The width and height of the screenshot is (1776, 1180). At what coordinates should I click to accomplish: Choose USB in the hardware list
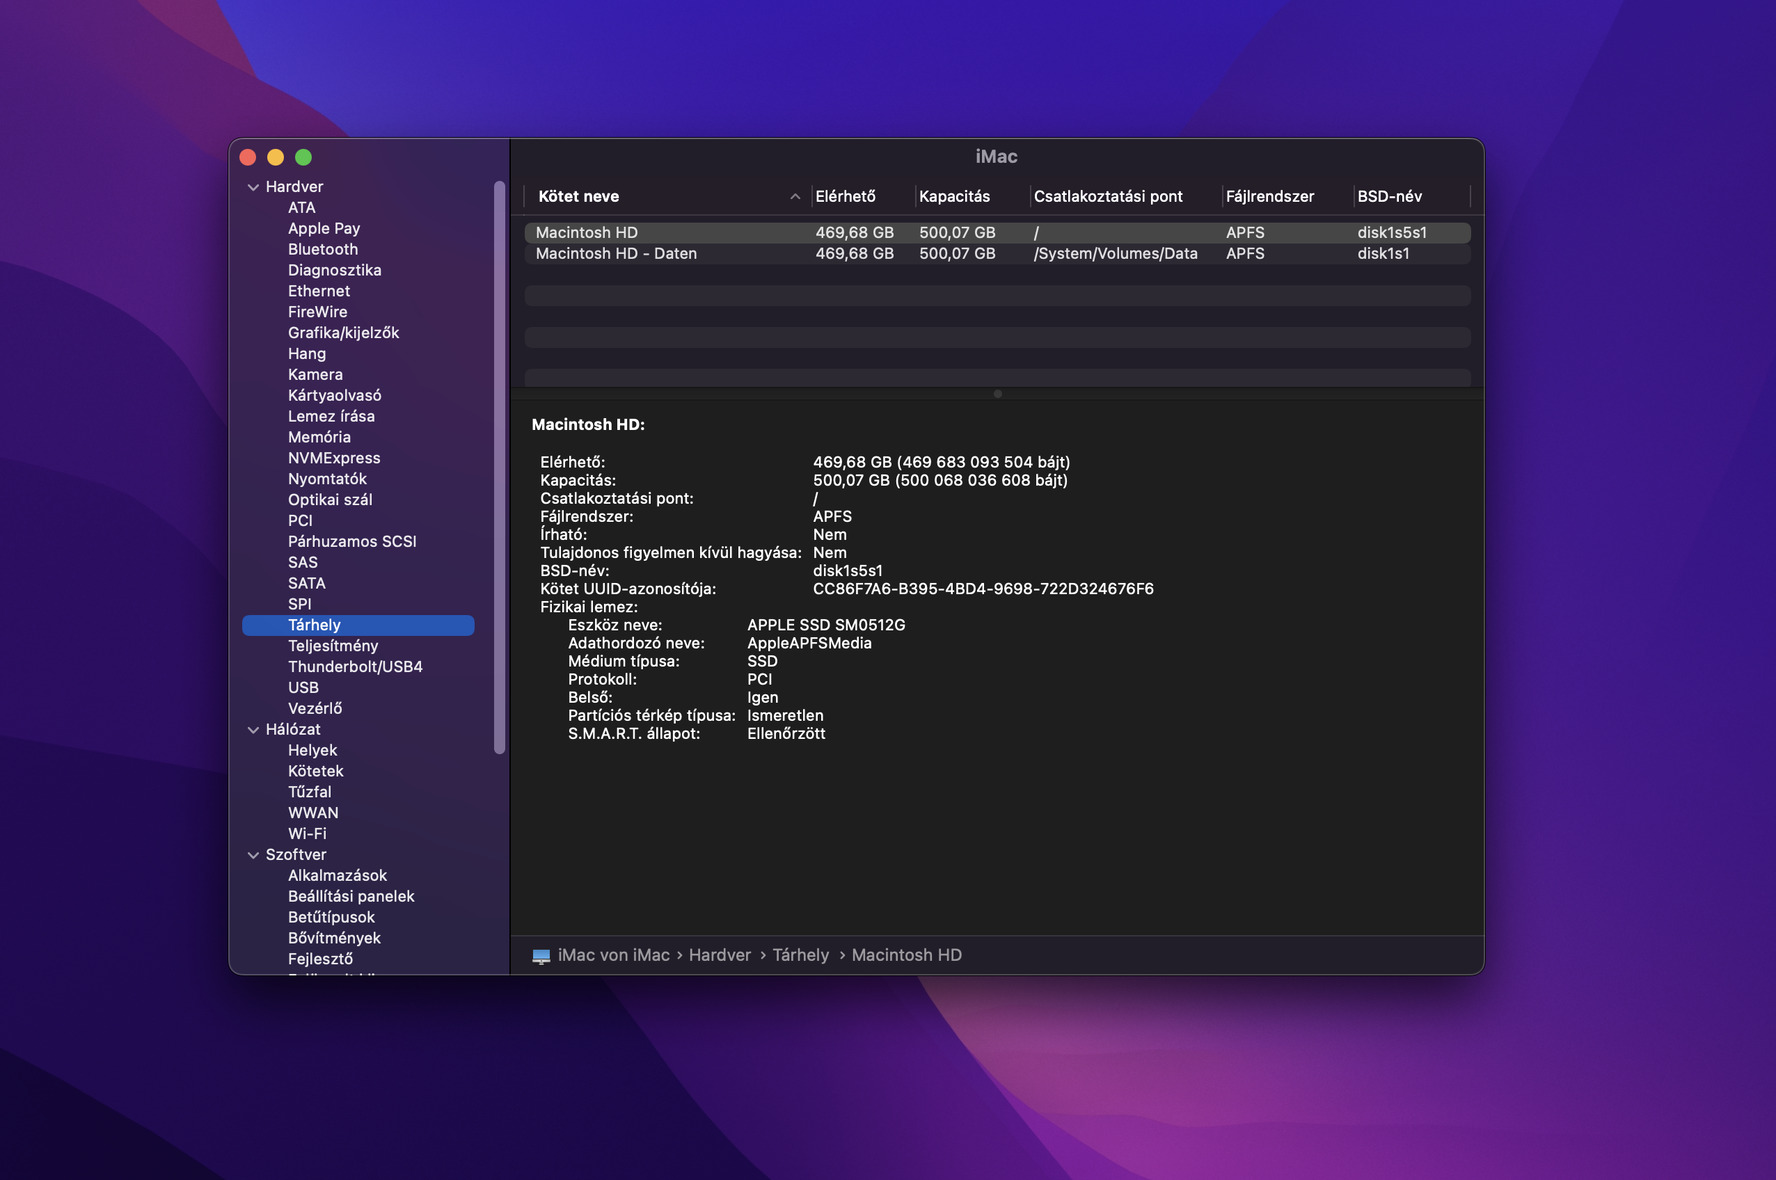coord(304,688)
